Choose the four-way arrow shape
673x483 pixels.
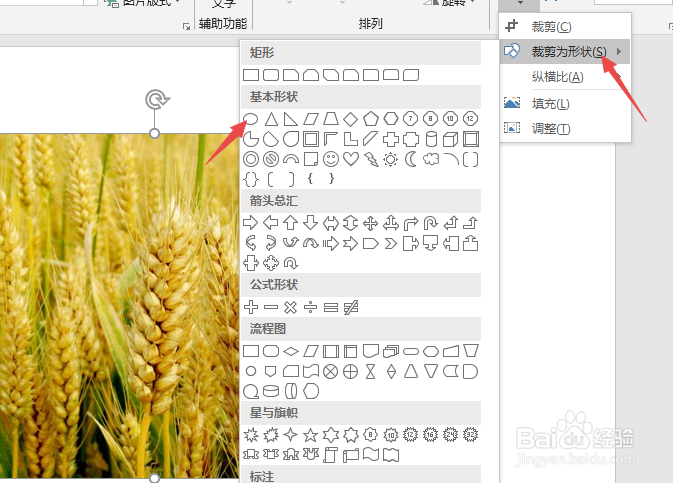pos(370,223)
